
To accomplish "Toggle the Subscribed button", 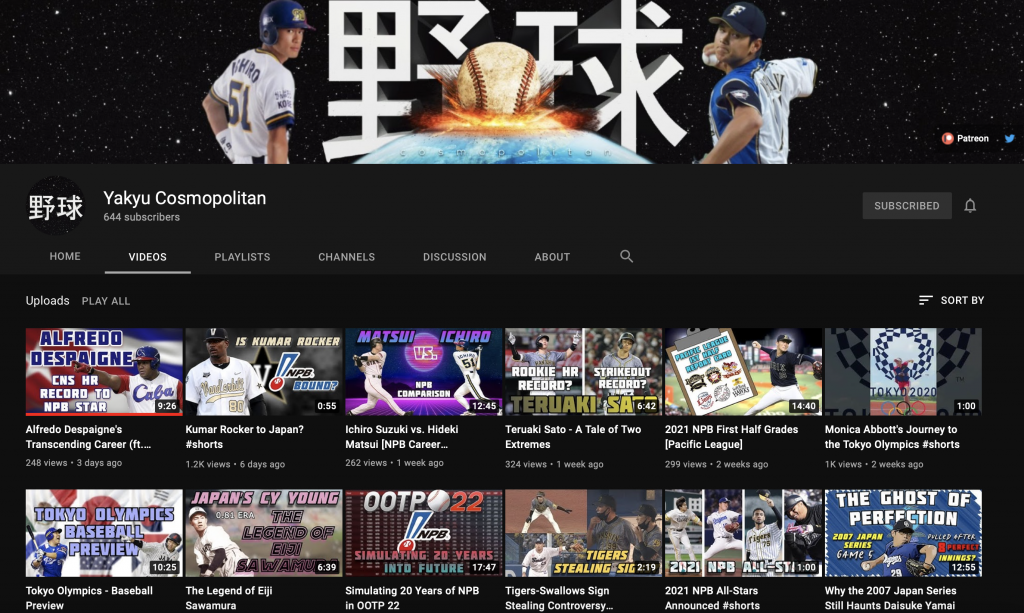I will [x=906, y=206].
